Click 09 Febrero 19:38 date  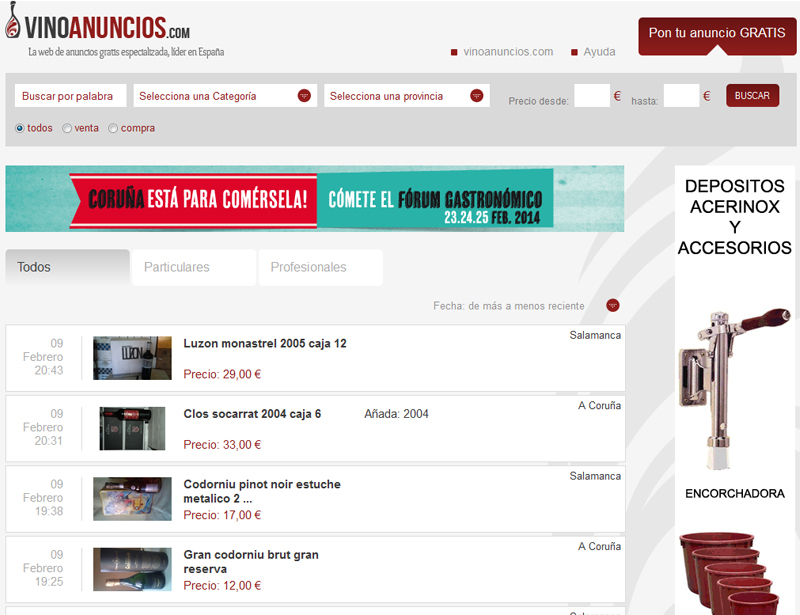coord(43,498)
